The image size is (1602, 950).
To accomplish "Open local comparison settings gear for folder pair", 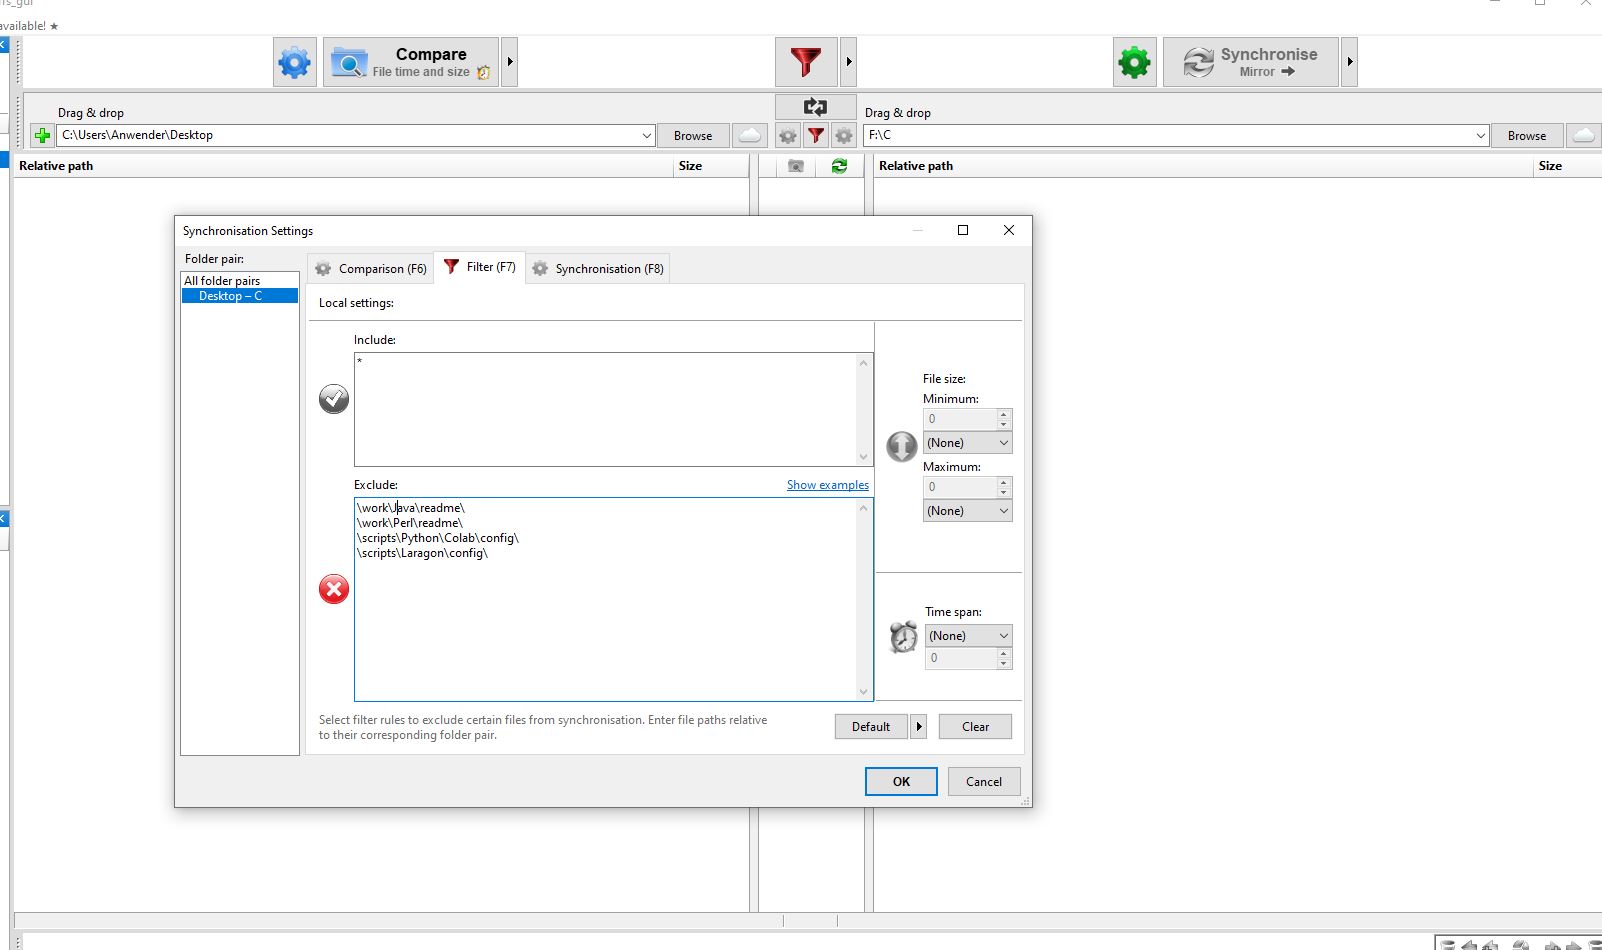I will tap(788, 135).
